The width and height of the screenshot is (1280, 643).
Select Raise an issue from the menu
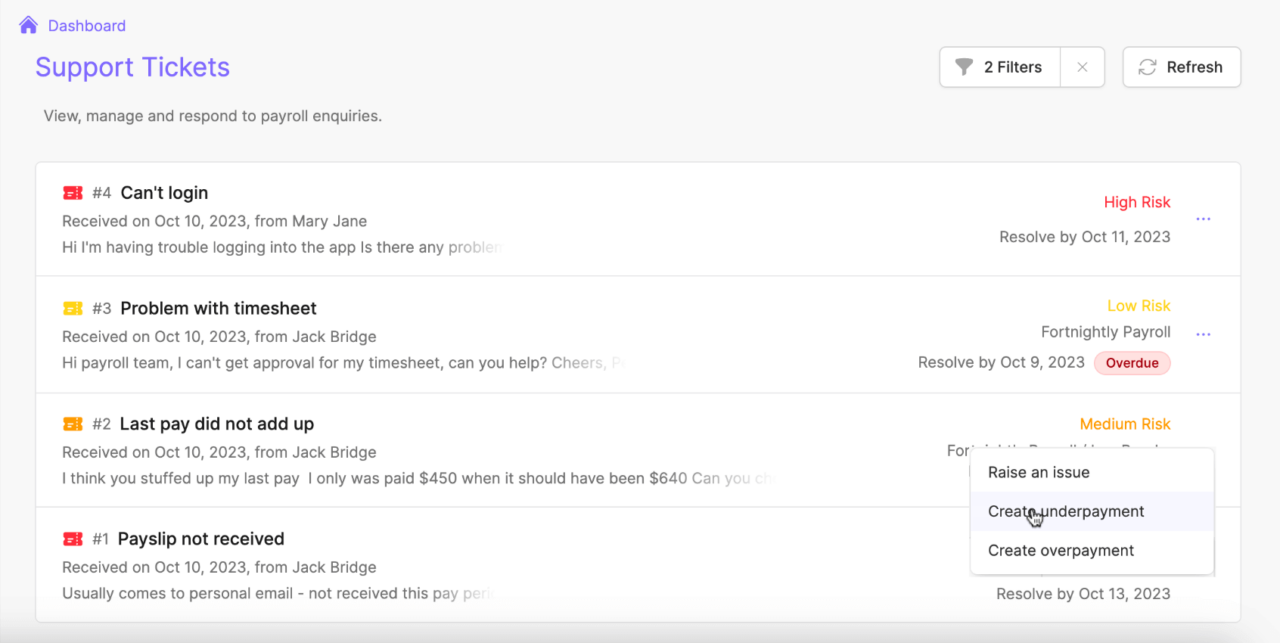(1038, 472)
